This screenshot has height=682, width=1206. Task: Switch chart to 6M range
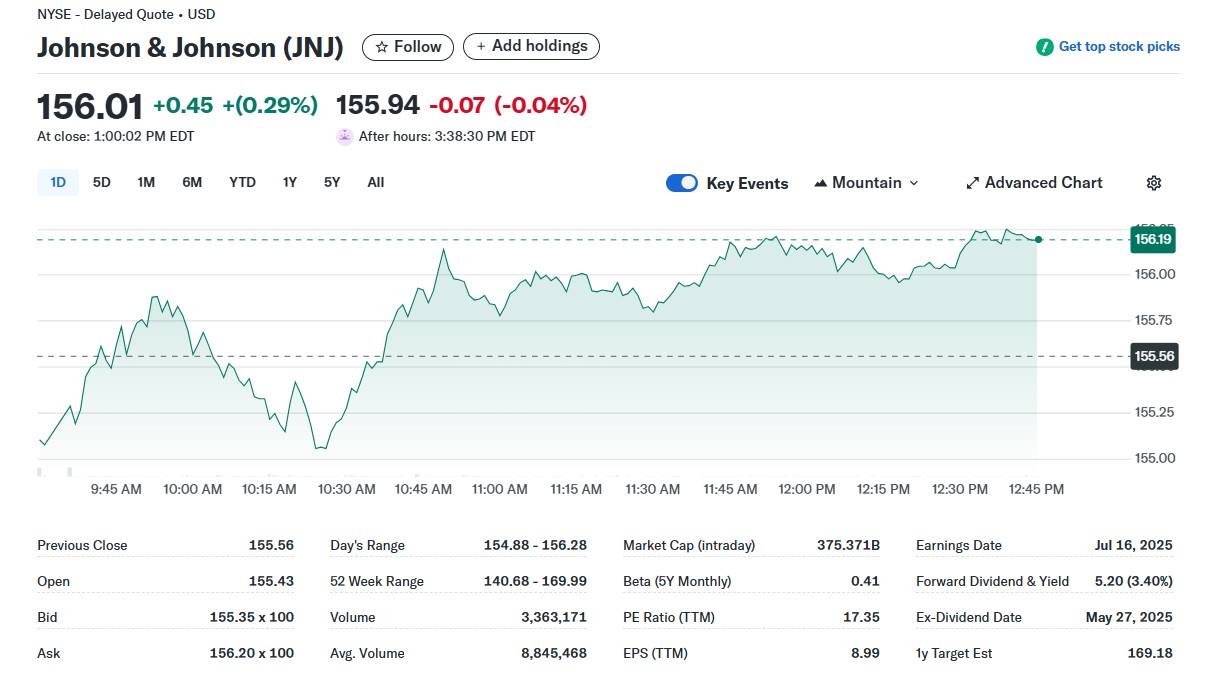(192, 182)
